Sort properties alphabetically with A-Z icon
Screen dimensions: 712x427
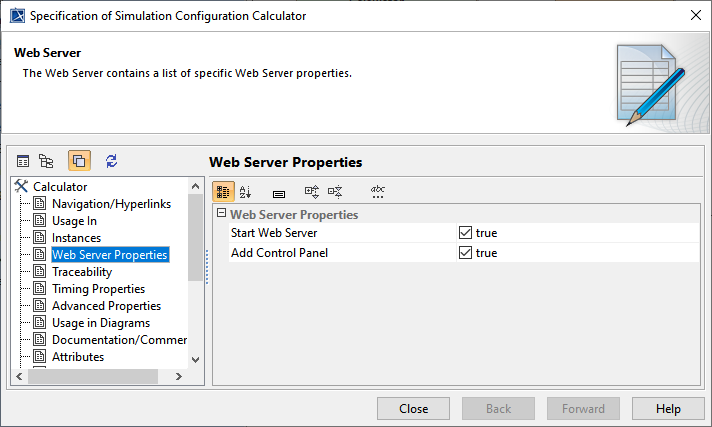[x=247, y=192]
